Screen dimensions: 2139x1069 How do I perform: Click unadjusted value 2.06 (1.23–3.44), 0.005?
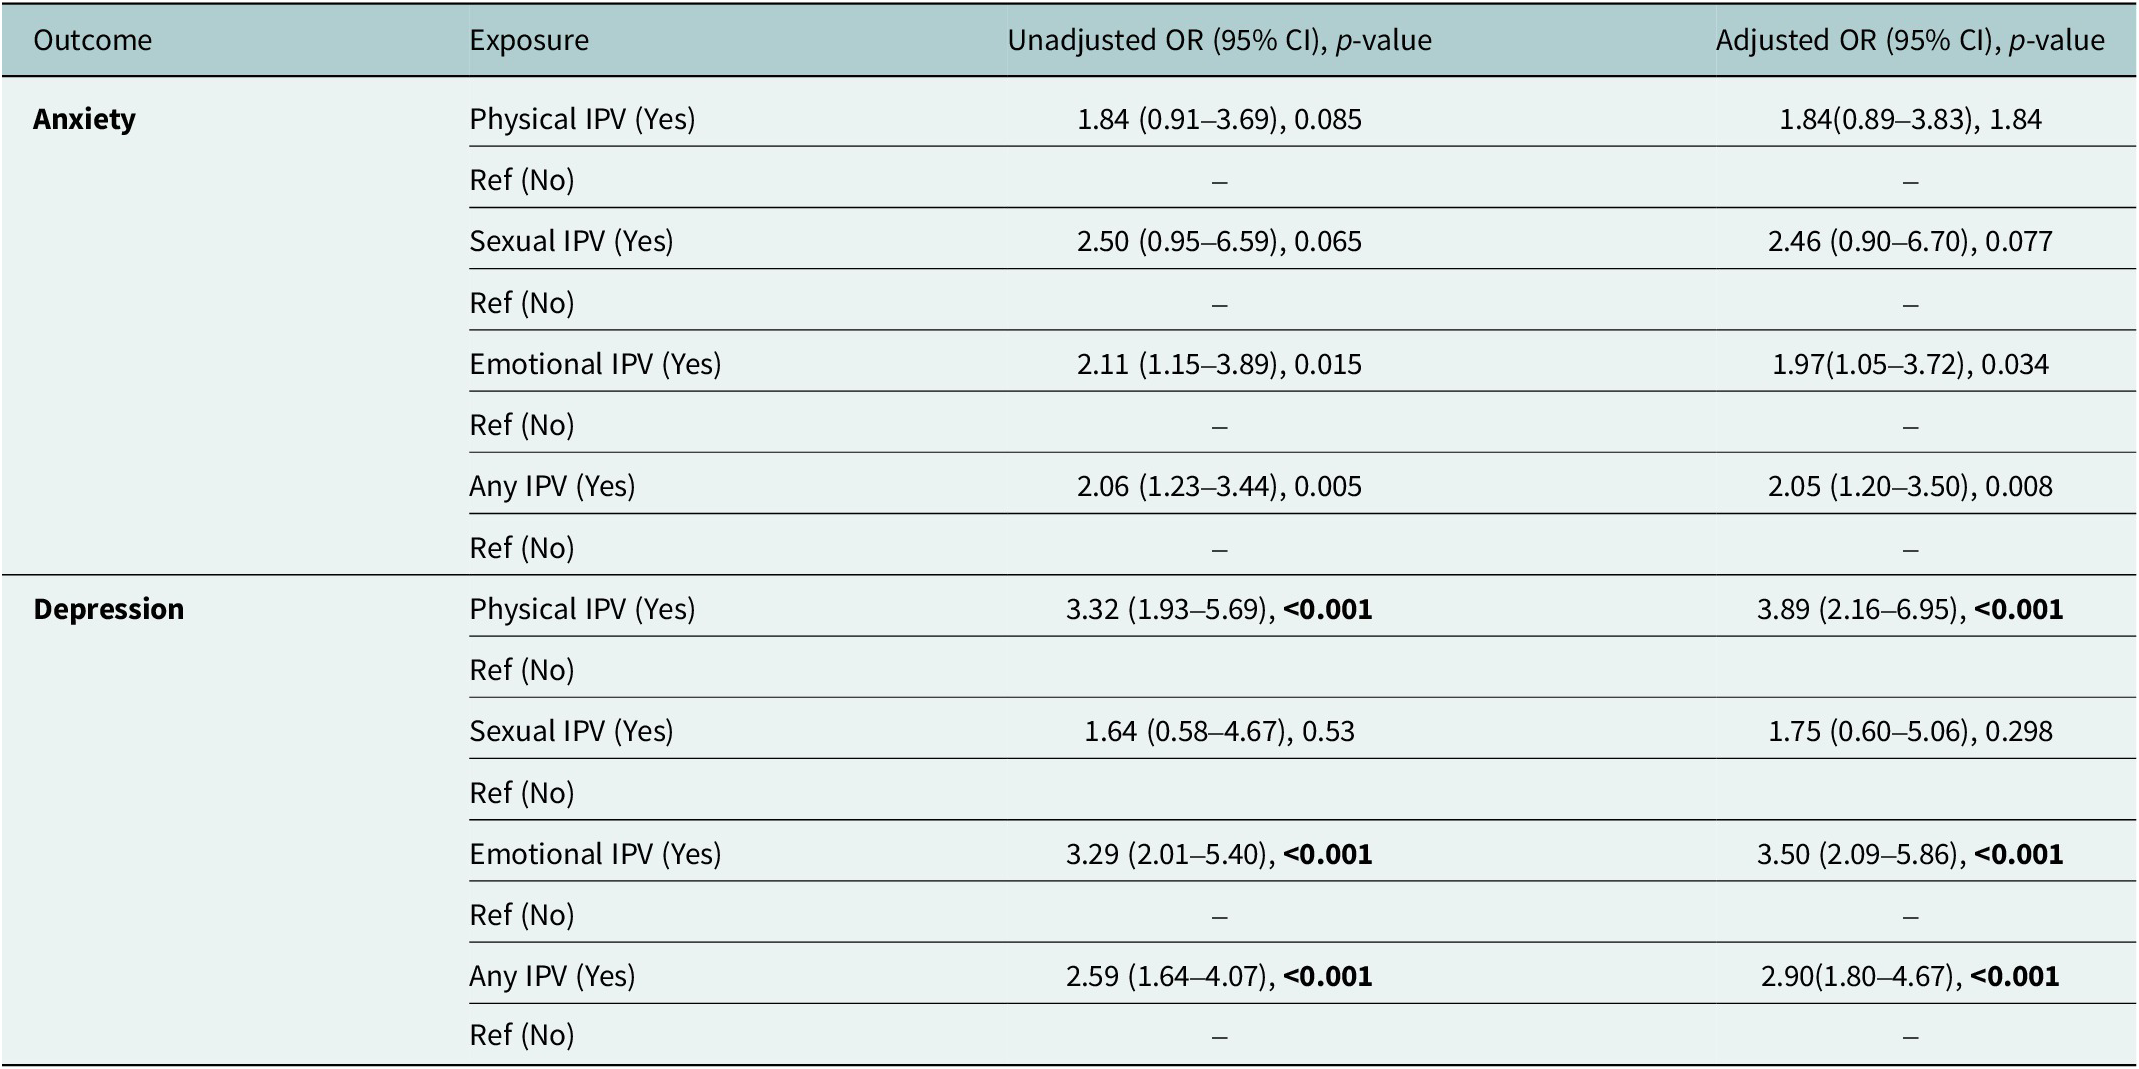pyautogui.click(x=1219, y=486)
